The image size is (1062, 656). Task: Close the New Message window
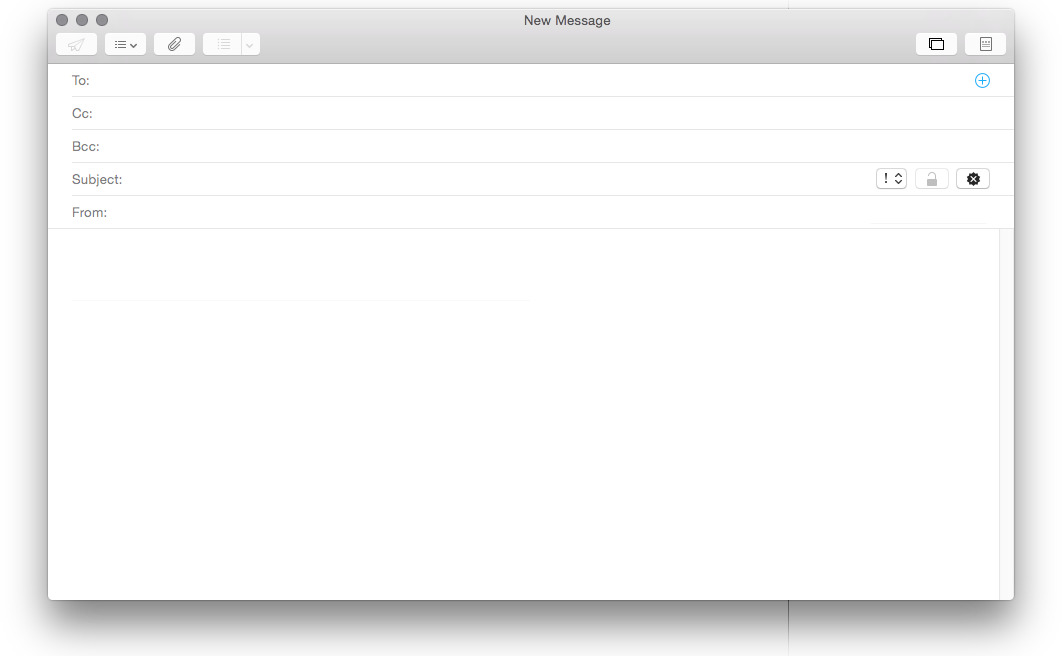coord(62,20)
